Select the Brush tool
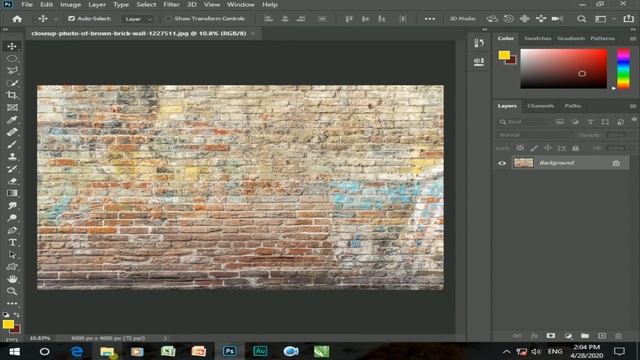Image resolution: width=640 pixels, height=360 pixels. [x=12, y=144]
